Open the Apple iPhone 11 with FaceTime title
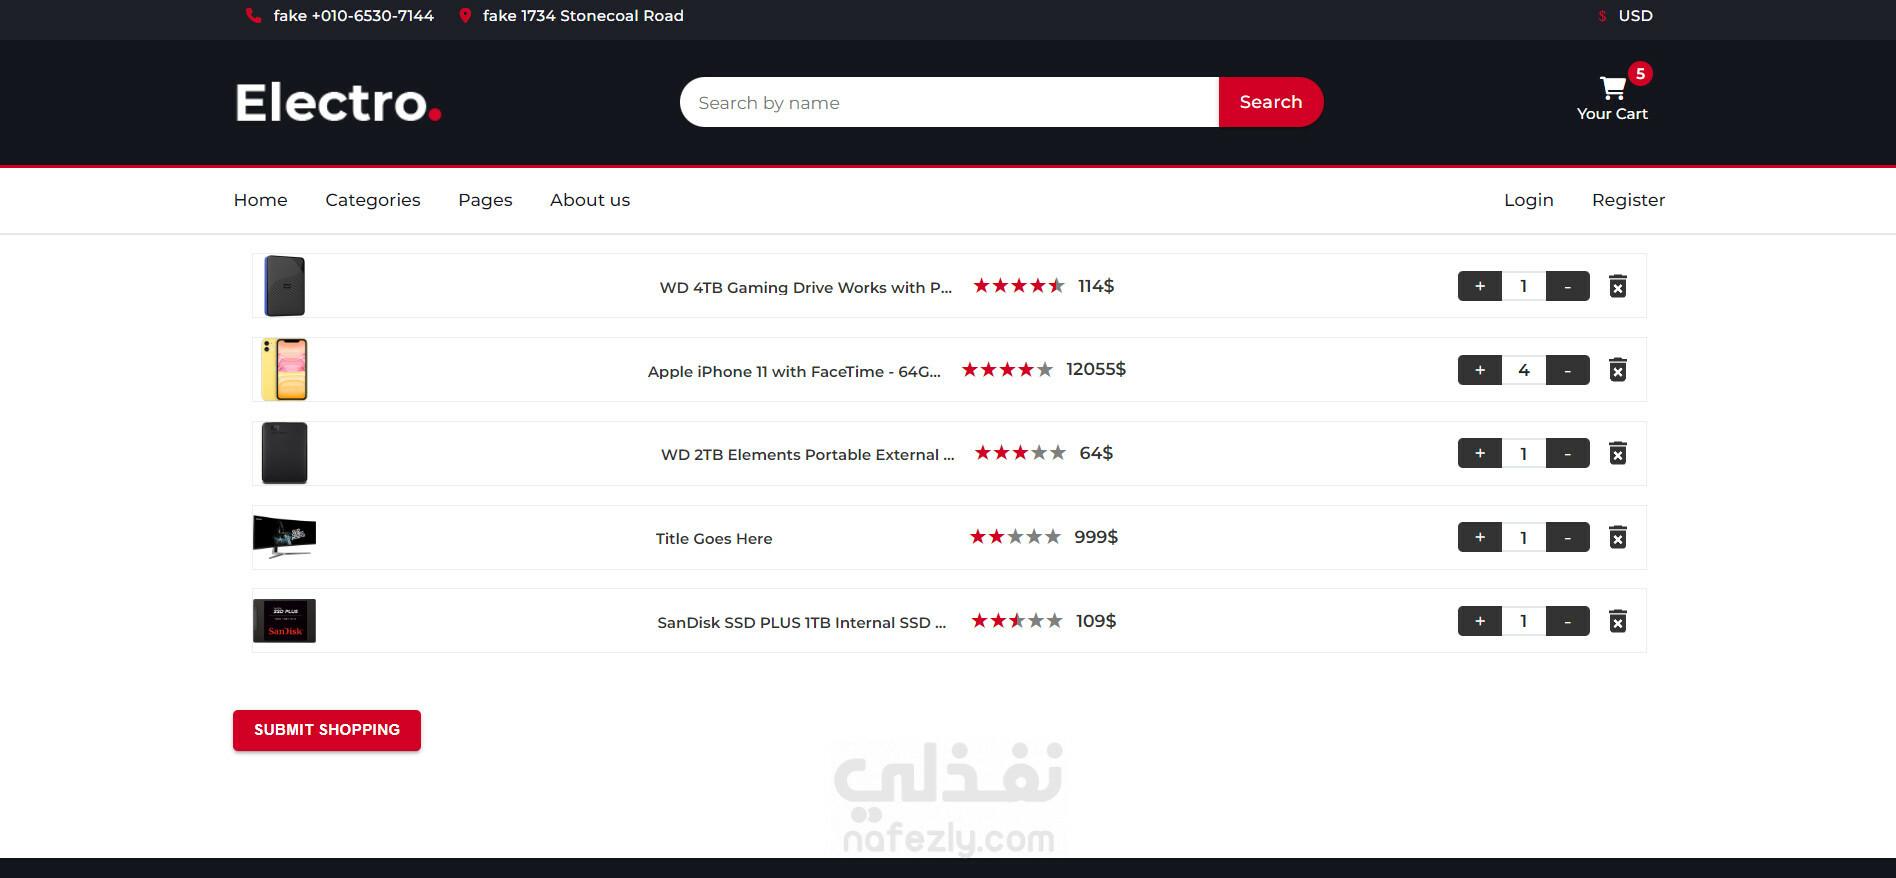 point(794,372)
